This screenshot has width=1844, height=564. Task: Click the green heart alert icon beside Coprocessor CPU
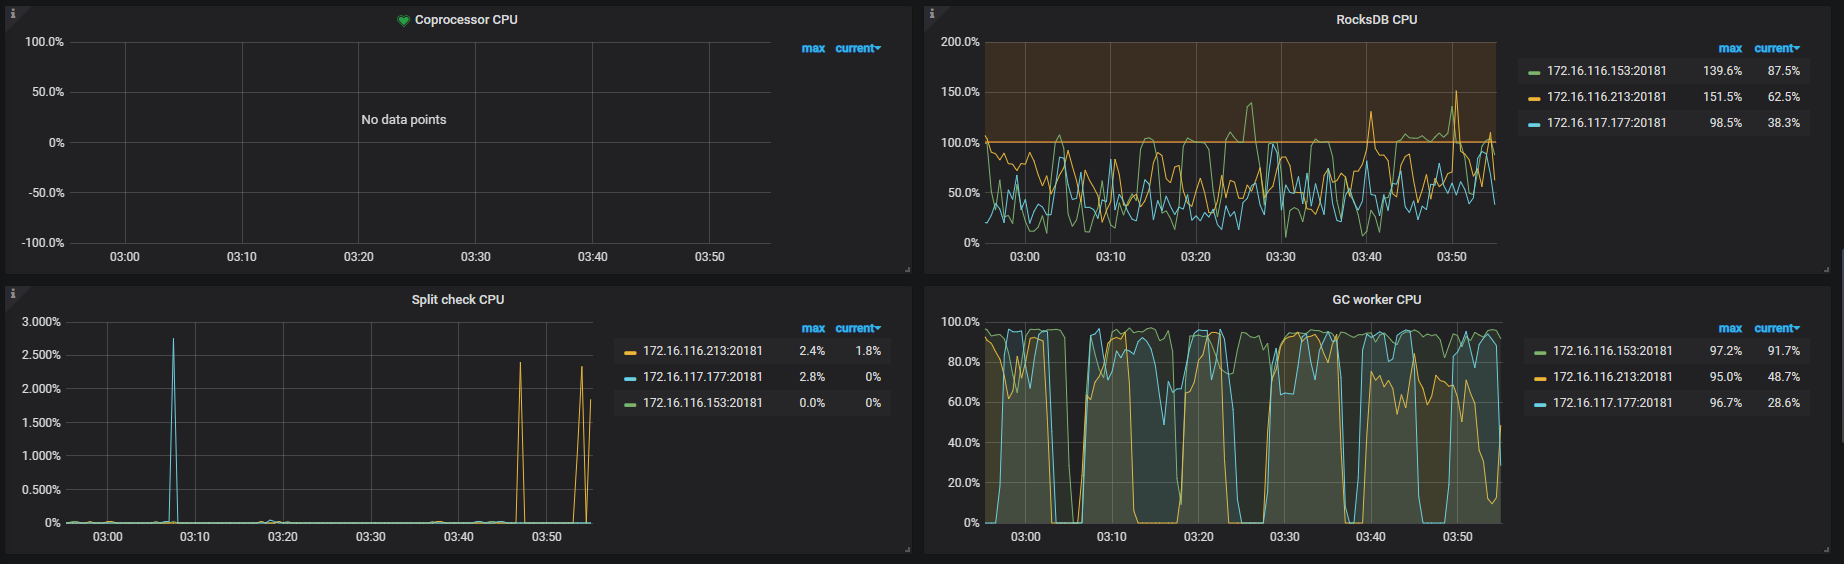403,20
